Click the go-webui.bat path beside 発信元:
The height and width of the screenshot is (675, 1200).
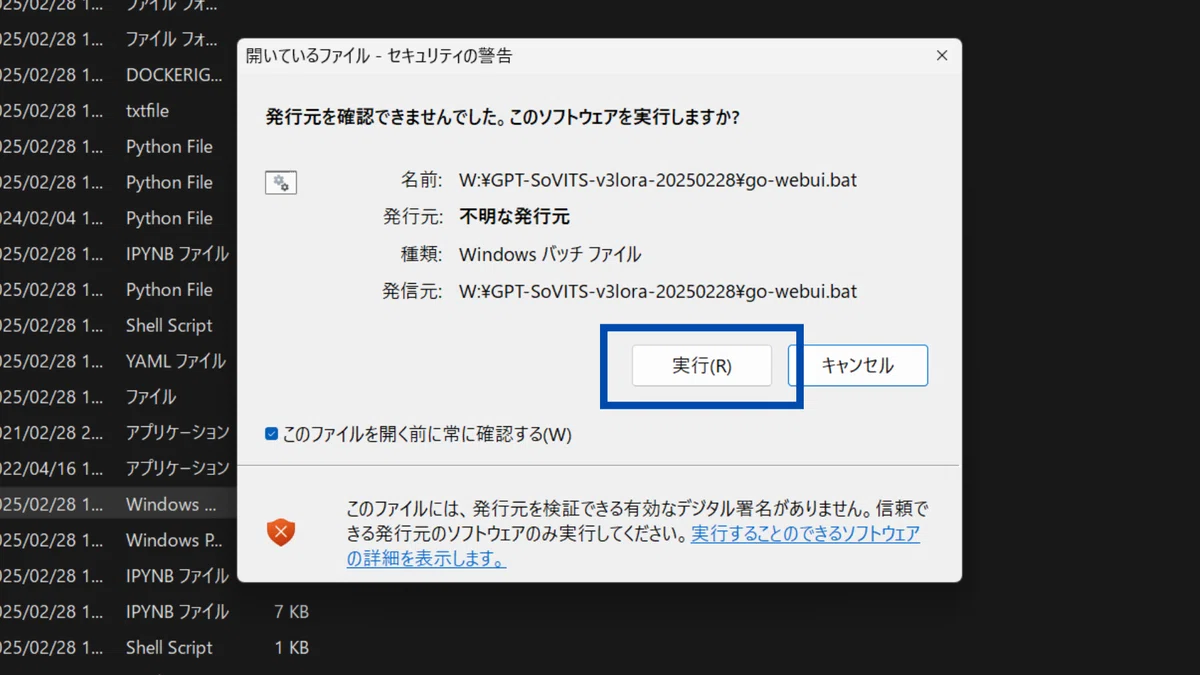[x=658, y=292]
